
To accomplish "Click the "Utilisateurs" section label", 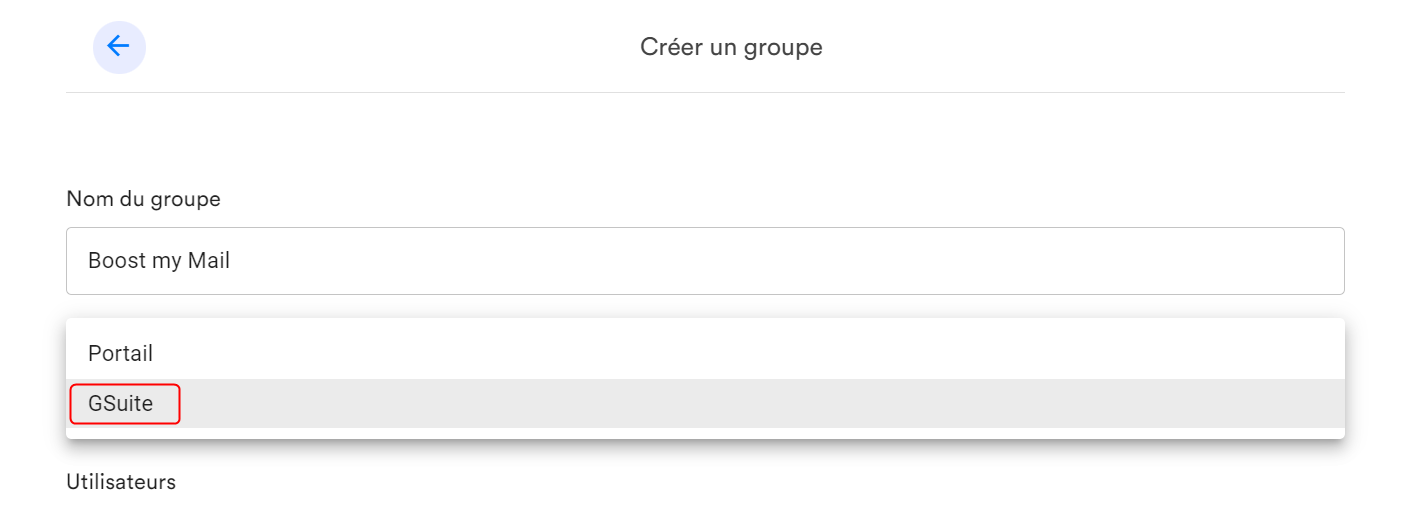I will 121,482.
